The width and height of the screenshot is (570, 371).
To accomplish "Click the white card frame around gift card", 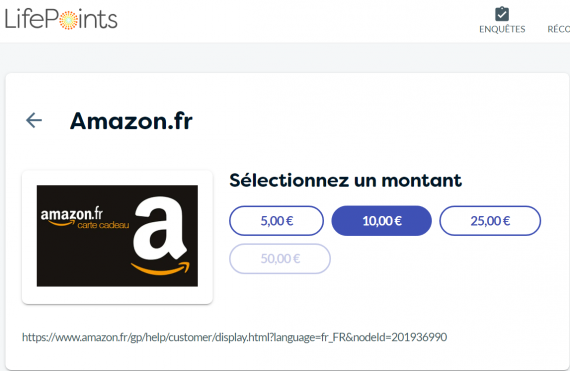I will 117,237.
